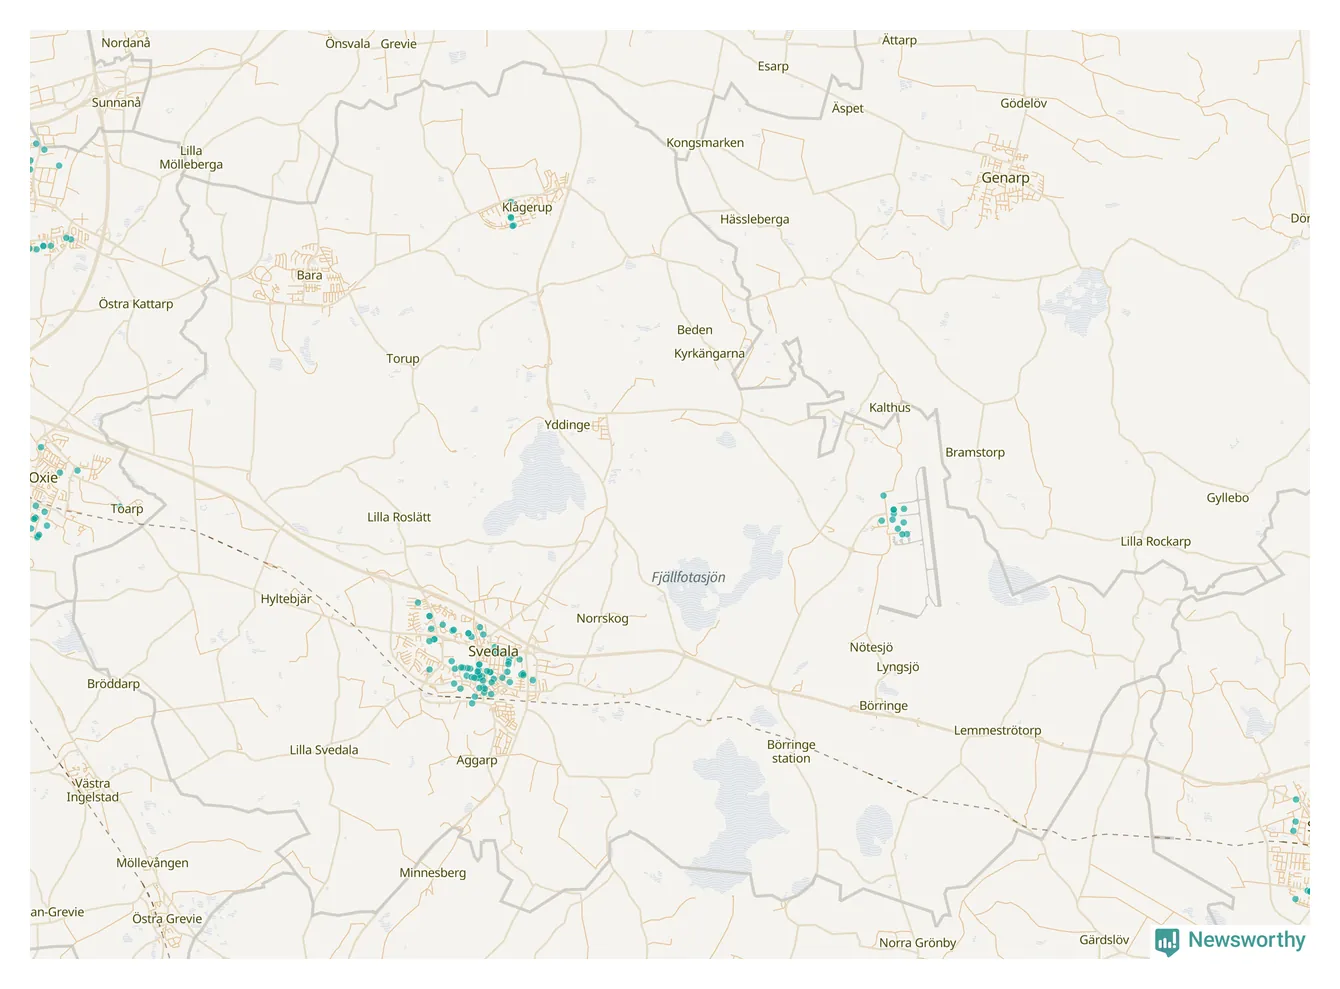Select the Kongsmarken label
This screenshot has height=989, width=1340.
(x=705, y=143)
